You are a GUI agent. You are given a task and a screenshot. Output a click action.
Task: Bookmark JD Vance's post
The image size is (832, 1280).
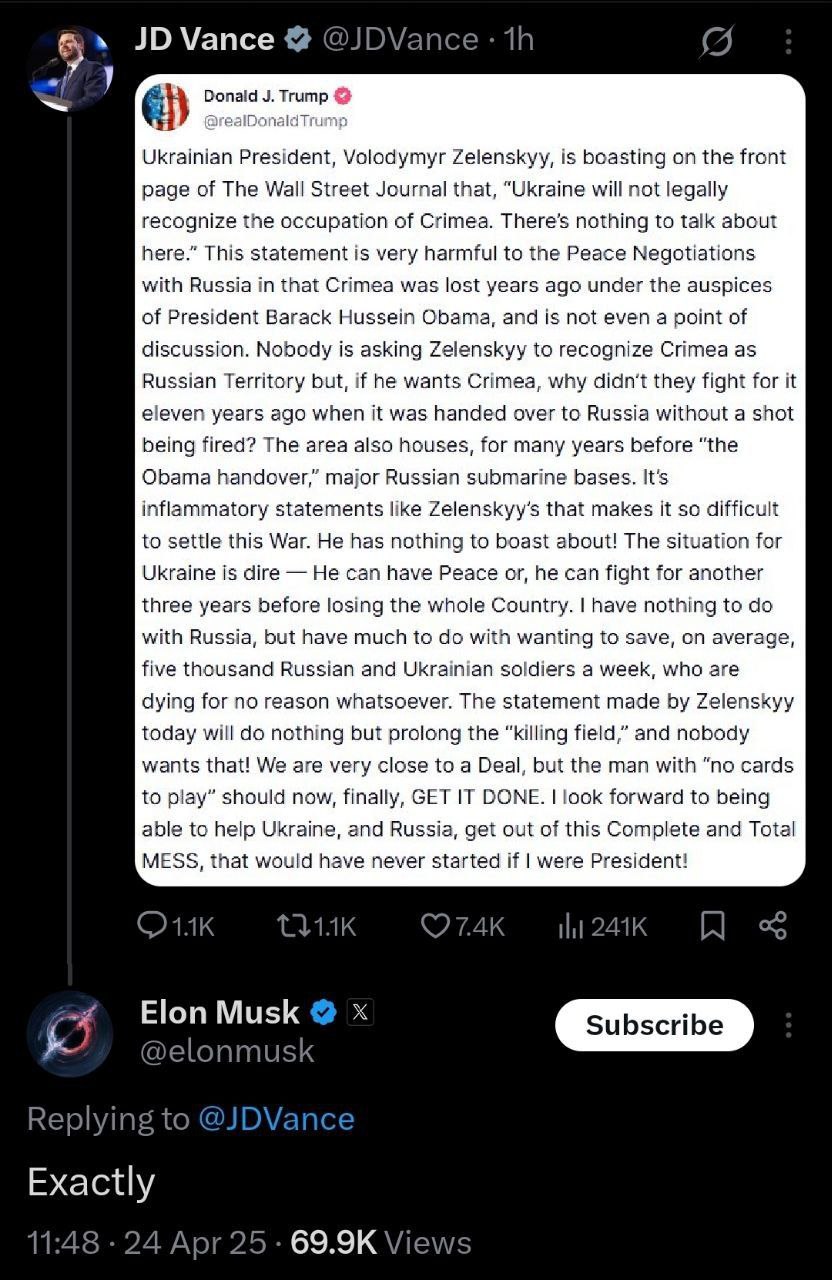click(x=711, y=927)
